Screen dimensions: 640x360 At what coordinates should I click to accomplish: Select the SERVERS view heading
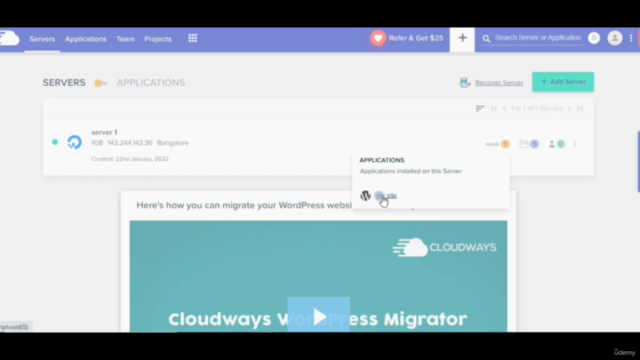point(64,83)
